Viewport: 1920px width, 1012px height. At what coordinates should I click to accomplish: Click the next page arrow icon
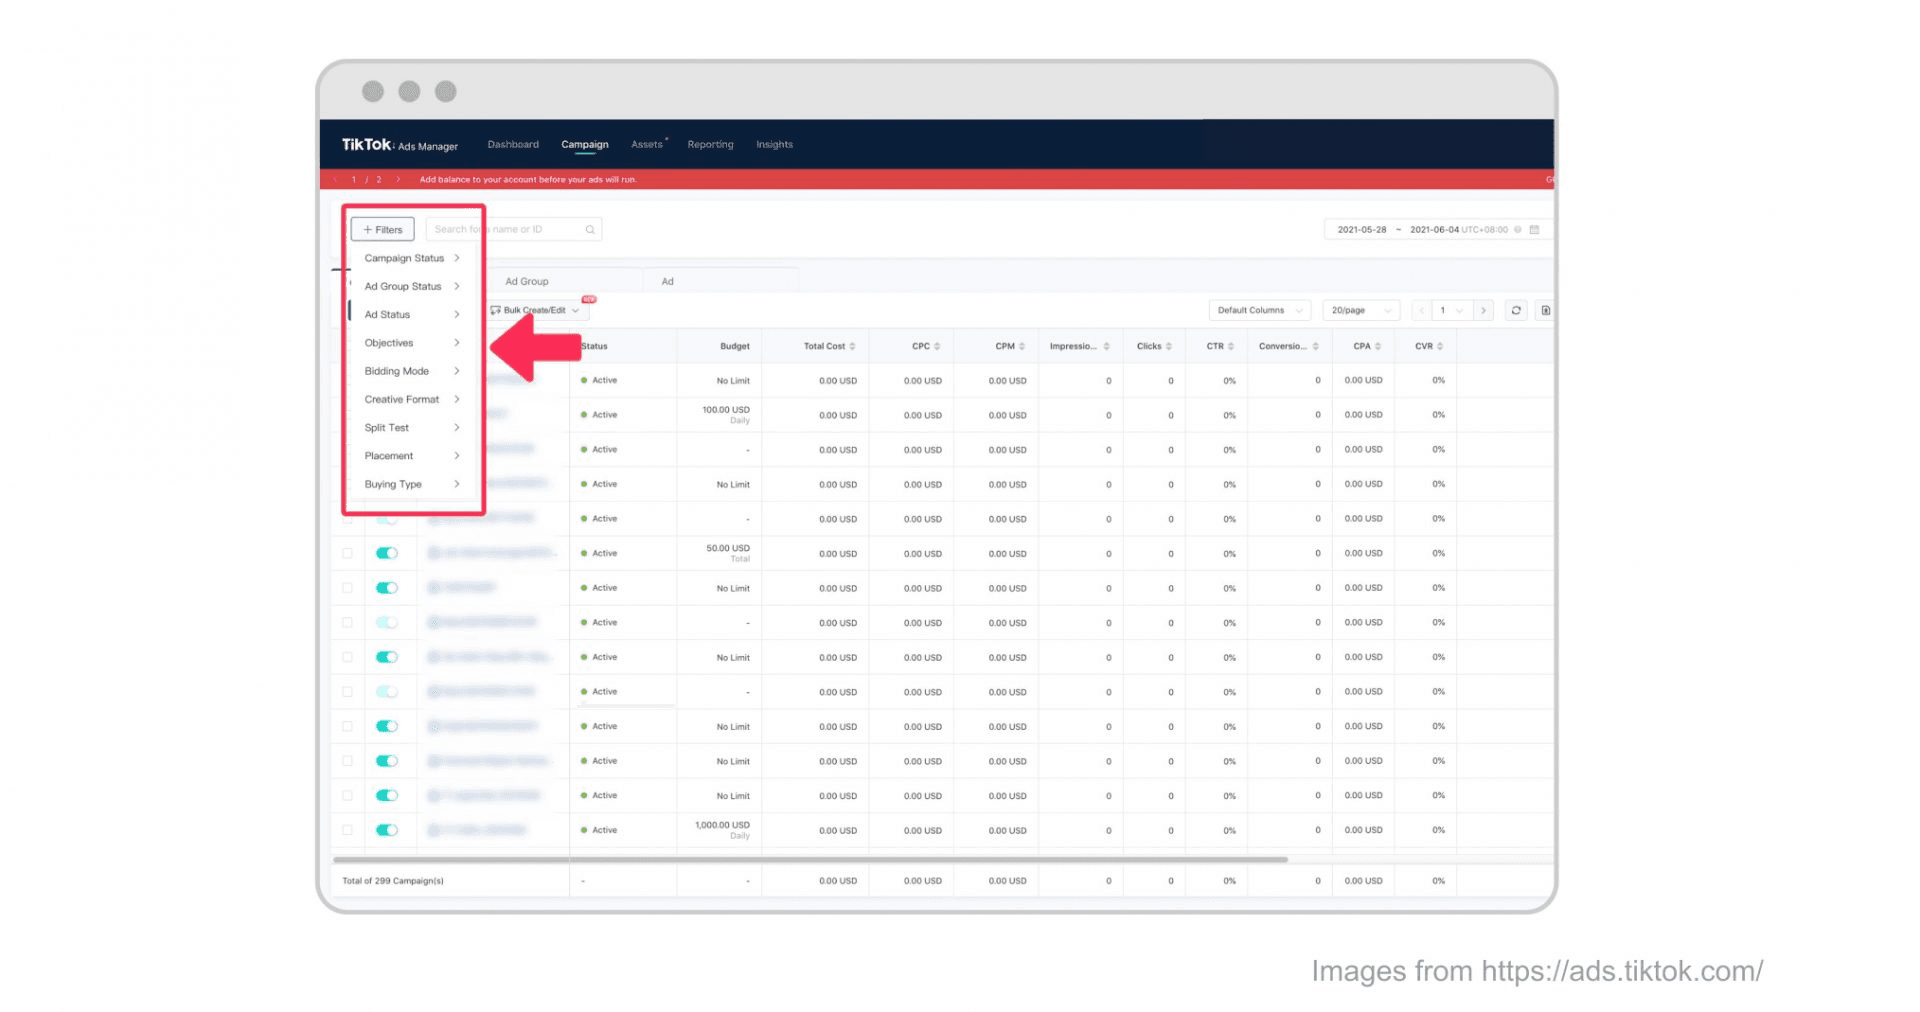pos(1485,310)
